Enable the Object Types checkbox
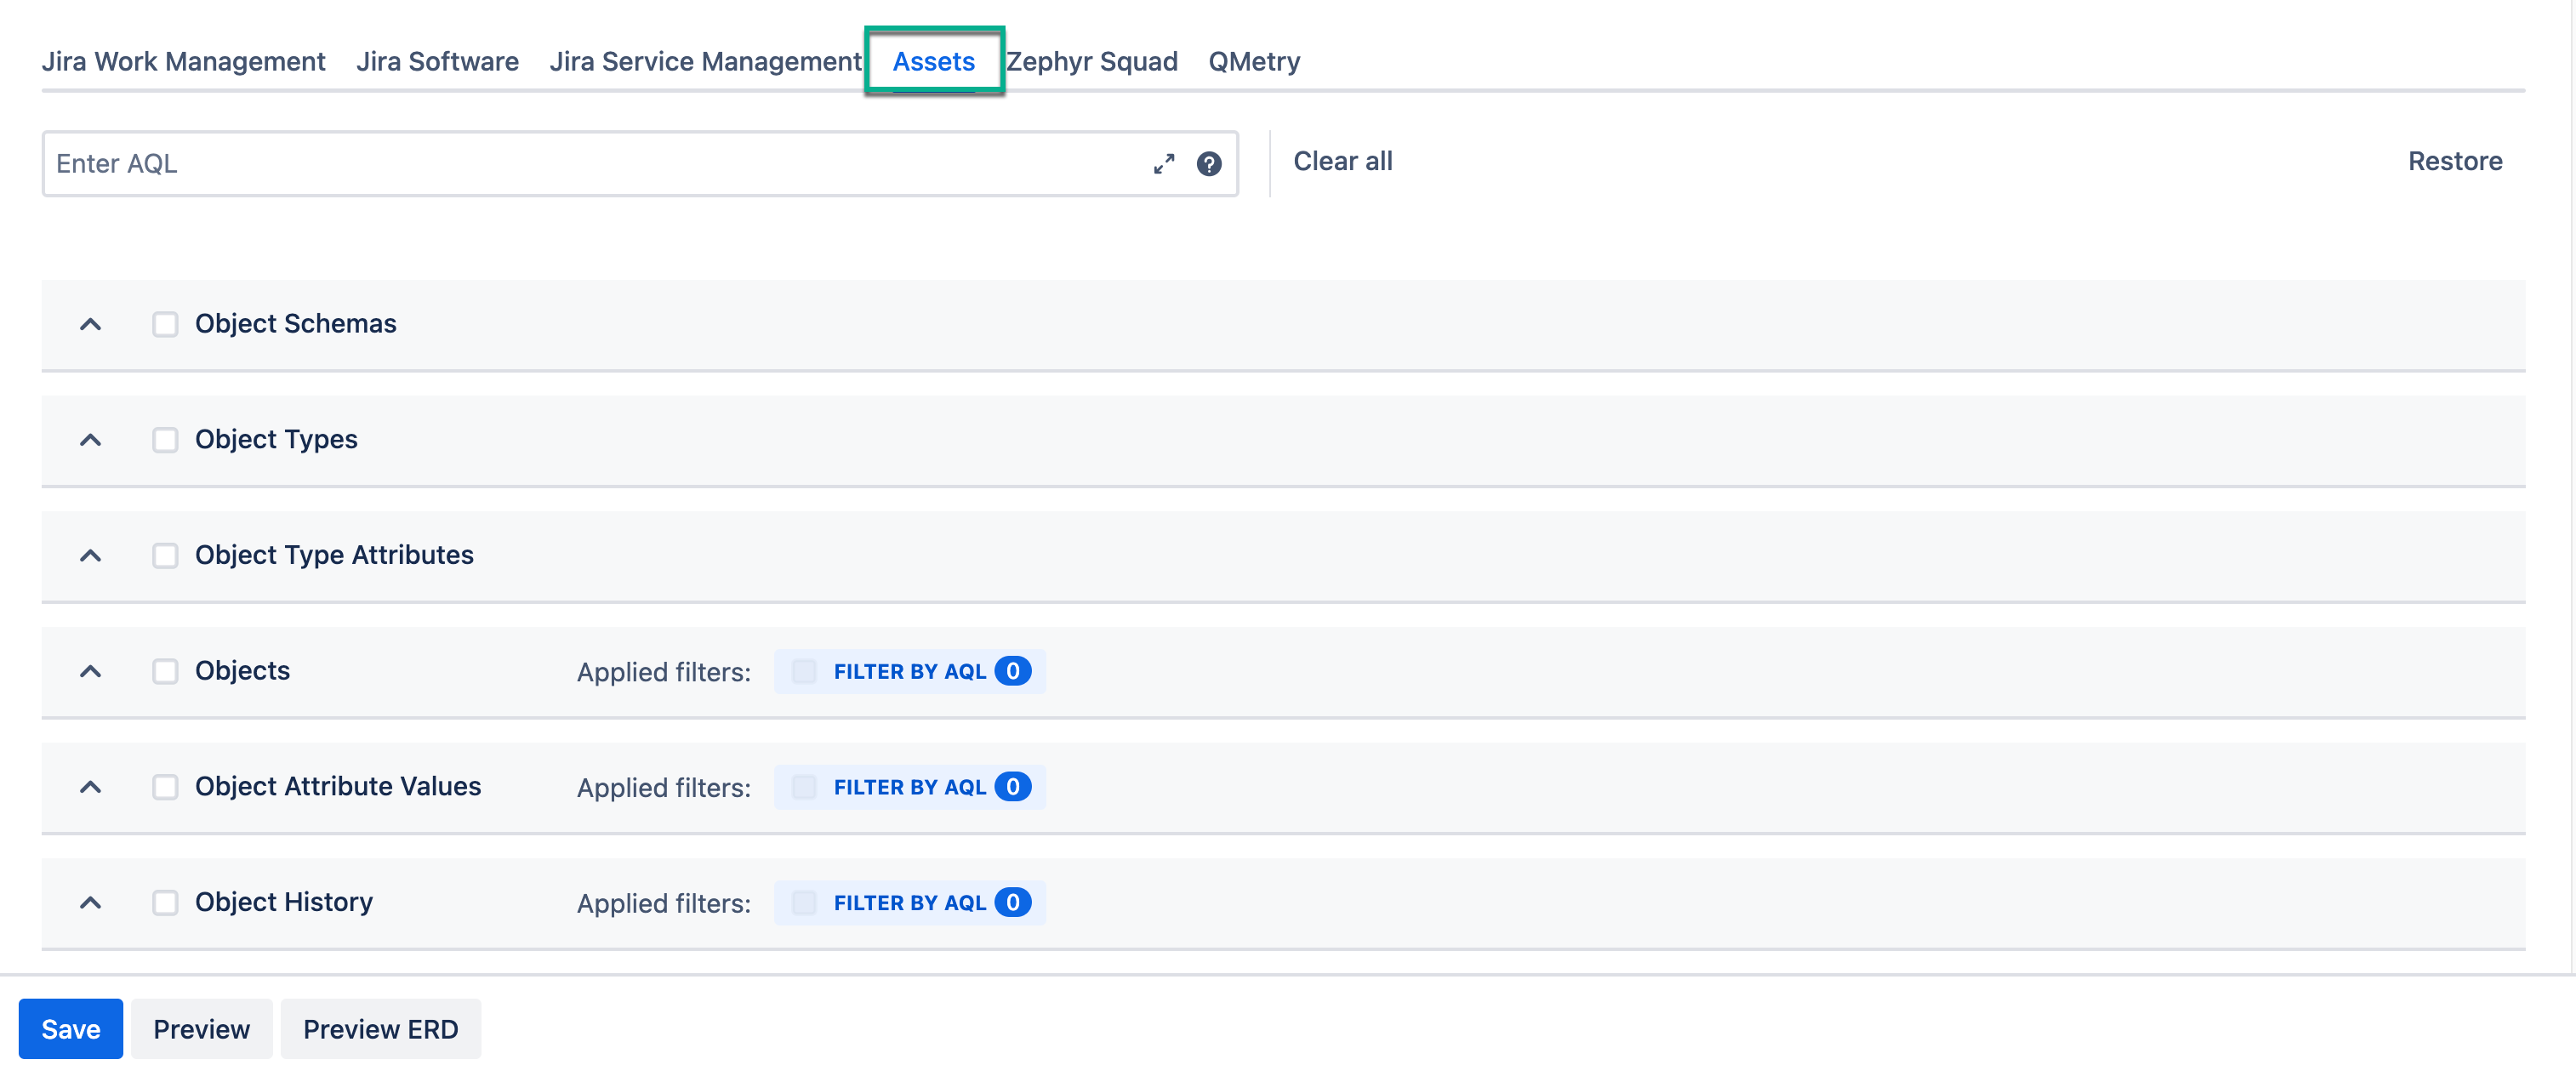The height and width of the screenshot is (1082, 2576). point(165,440)
